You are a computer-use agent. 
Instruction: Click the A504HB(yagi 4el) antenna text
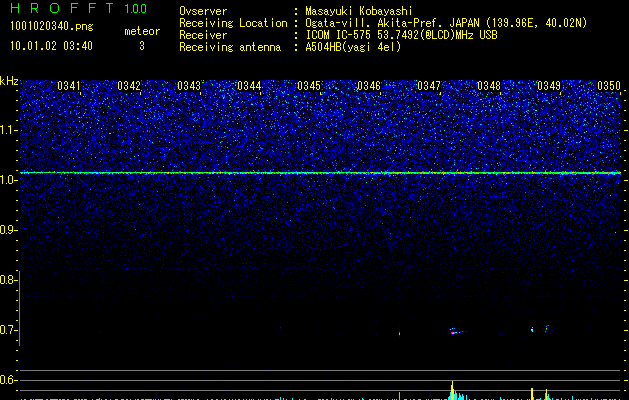[x=353, y=47]
